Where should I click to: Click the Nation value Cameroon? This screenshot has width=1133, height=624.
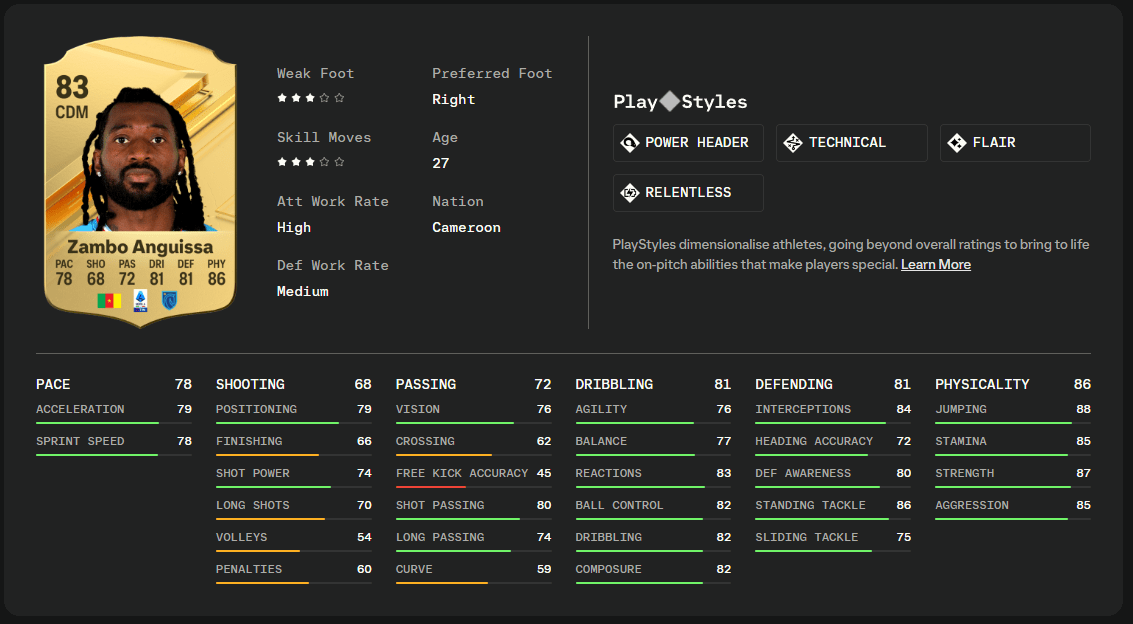[466, 228]
